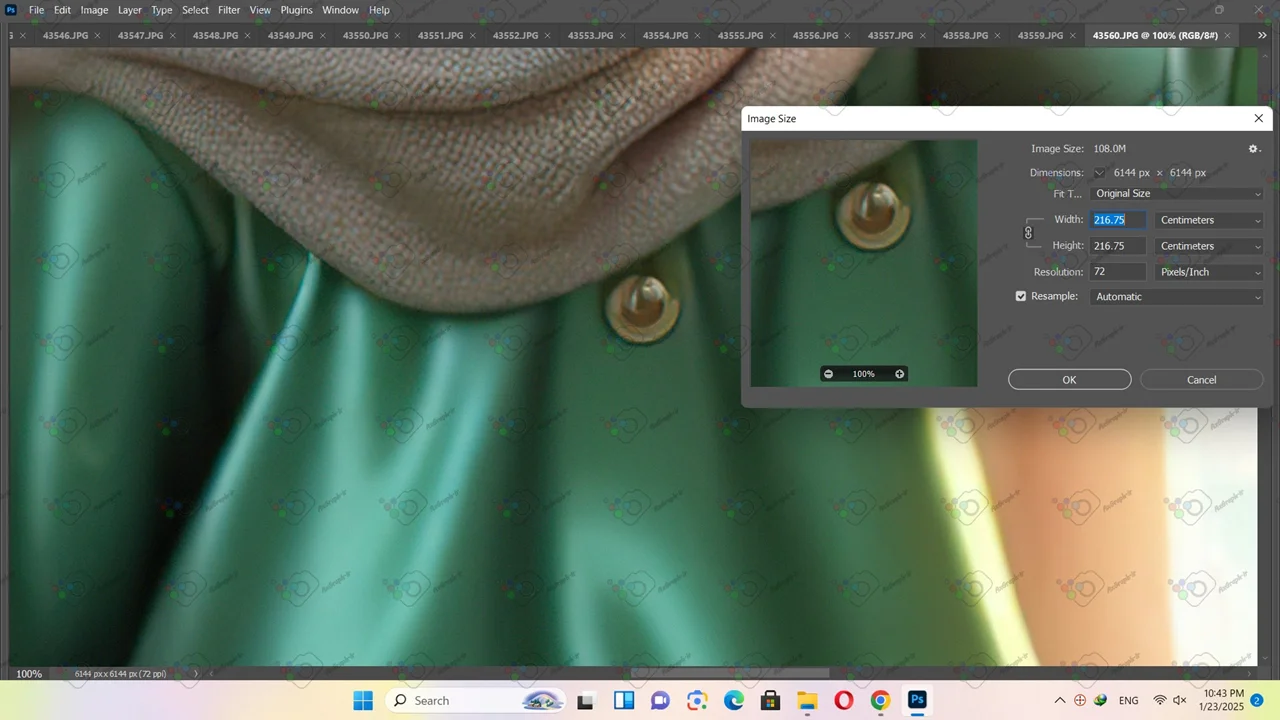Click OK in the Image Size dialog

(1069, 380)
